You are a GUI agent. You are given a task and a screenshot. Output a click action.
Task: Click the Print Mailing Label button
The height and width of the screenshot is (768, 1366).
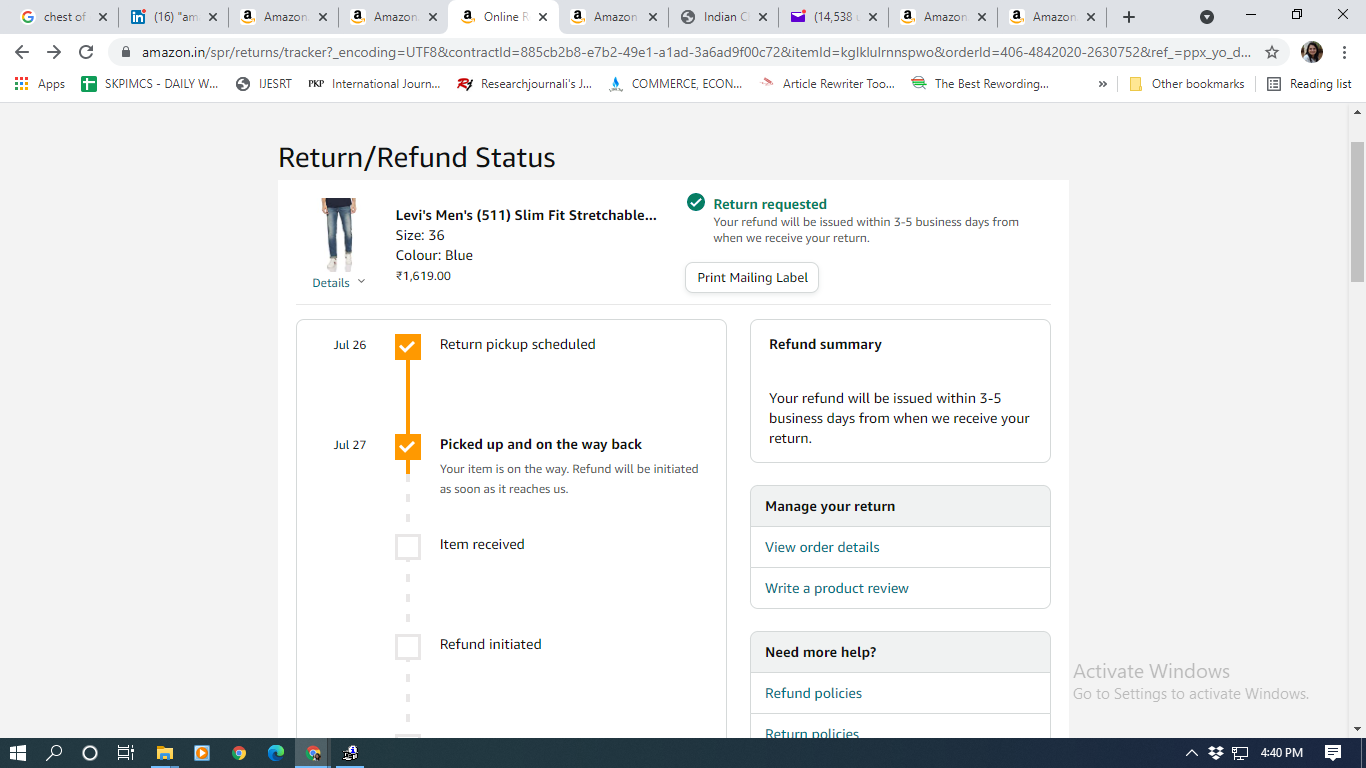coord(752,278)
